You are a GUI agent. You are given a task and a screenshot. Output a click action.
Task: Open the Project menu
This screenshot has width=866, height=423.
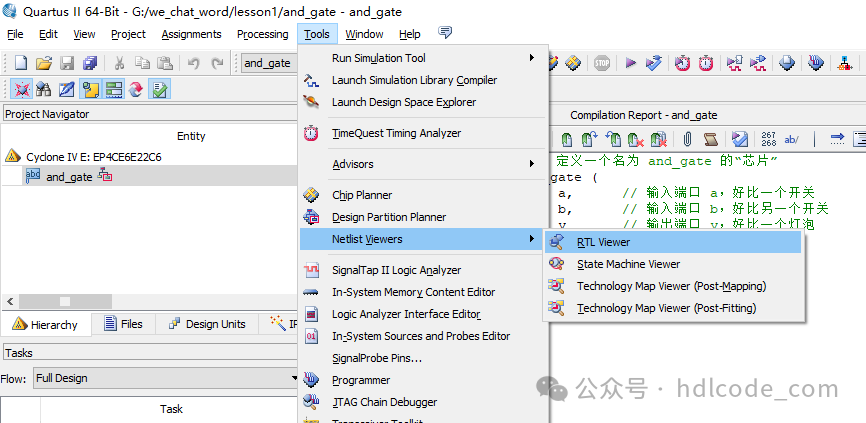[x=128, y=34]
